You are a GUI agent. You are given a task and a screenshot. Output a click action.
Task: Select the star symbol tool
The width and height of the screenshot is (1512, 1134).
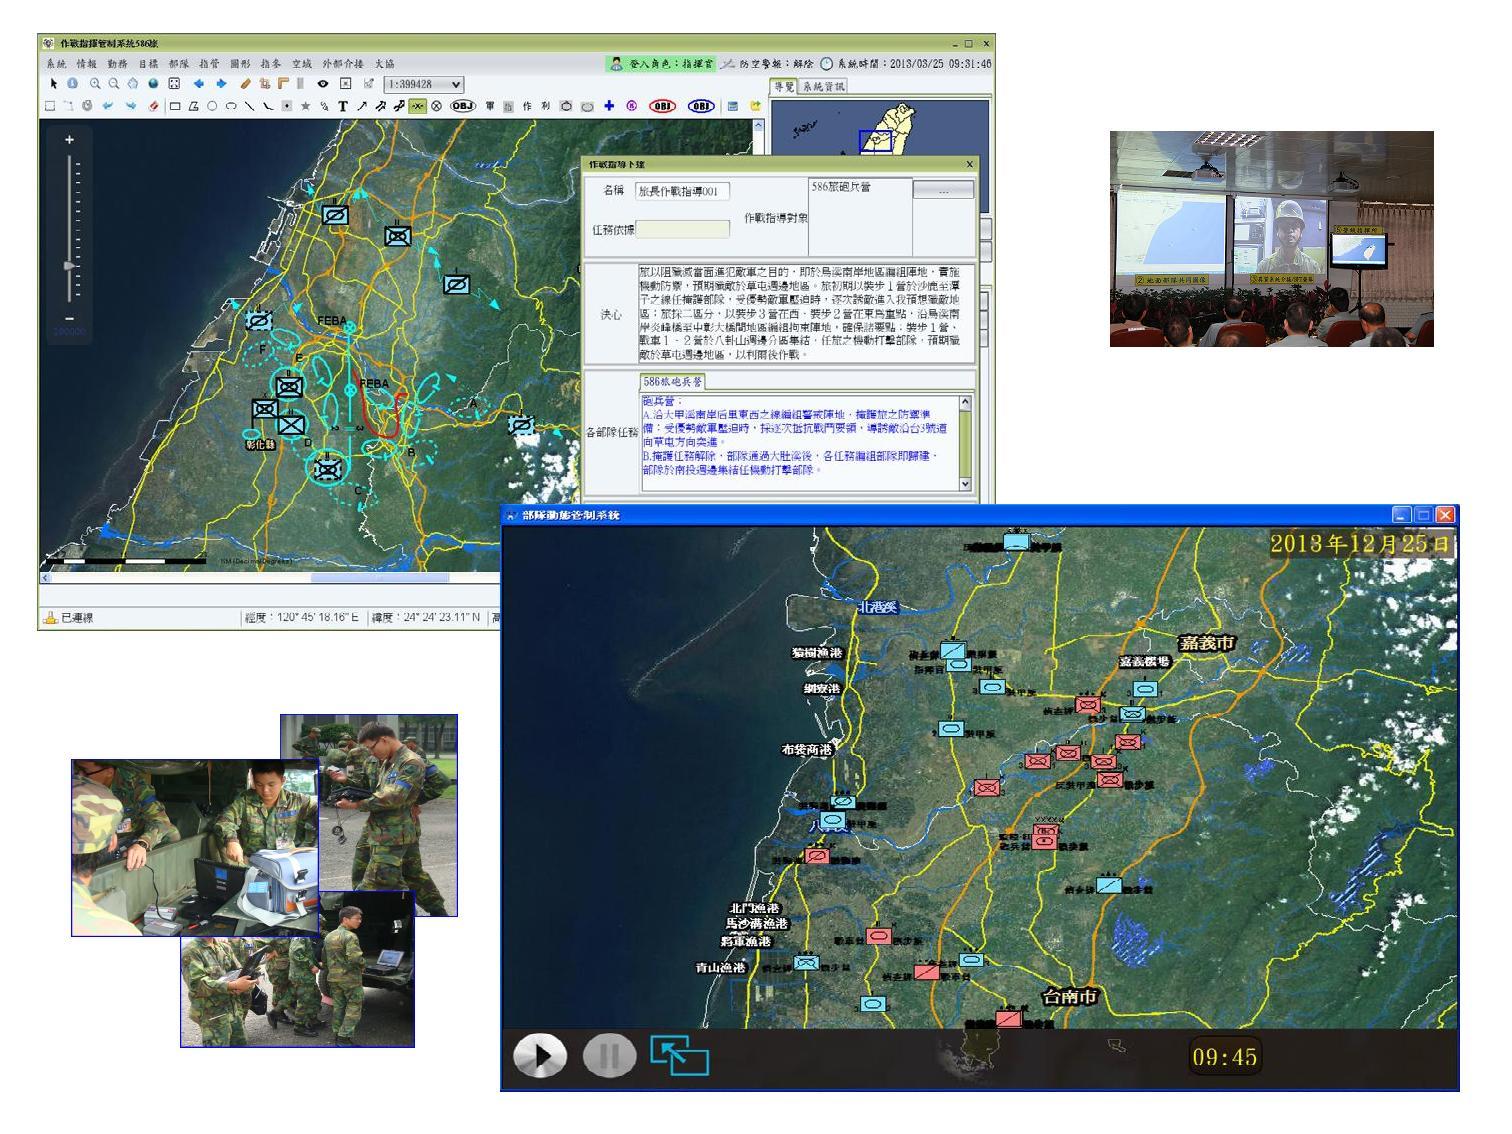tap(305, 106)
